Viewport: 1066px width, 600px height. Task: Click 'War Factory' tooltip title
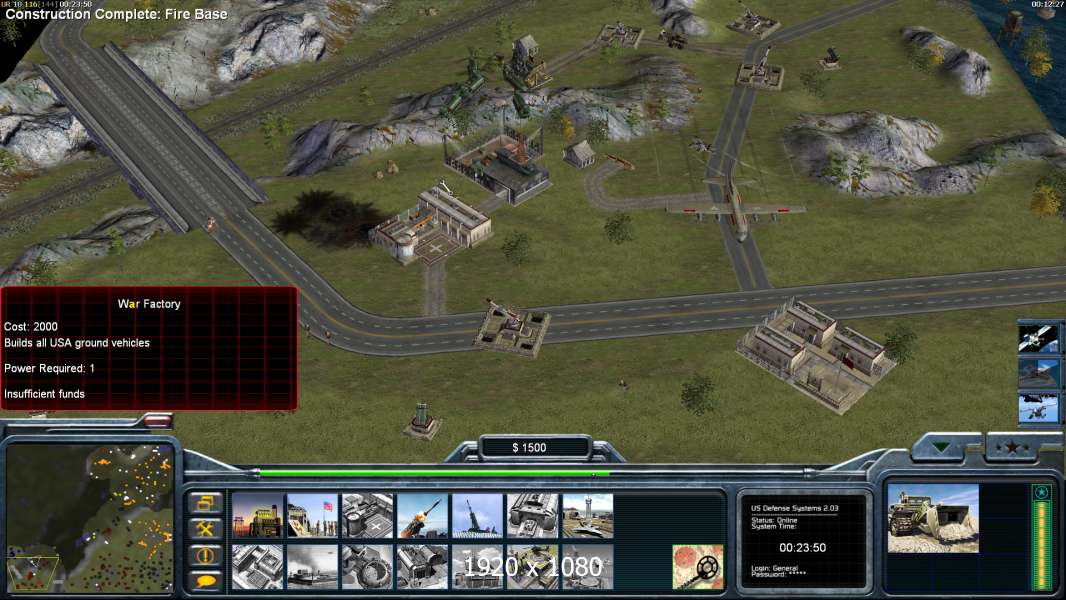(x=149, y=304)
